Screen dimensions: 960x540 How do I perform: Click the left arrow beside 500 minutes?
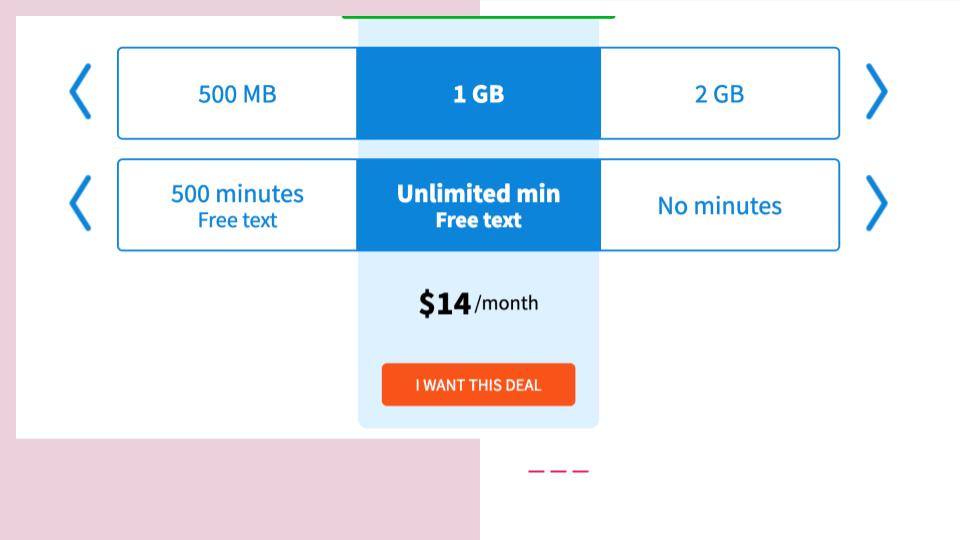point(80,204)
